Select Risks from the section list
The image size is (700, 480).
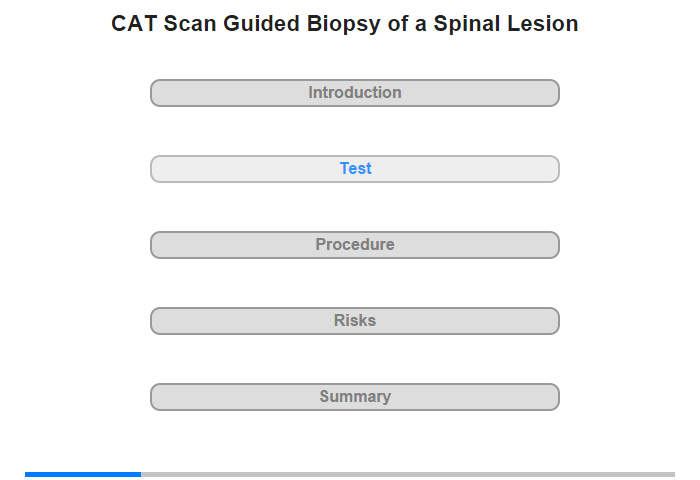[x=354, y=321]
